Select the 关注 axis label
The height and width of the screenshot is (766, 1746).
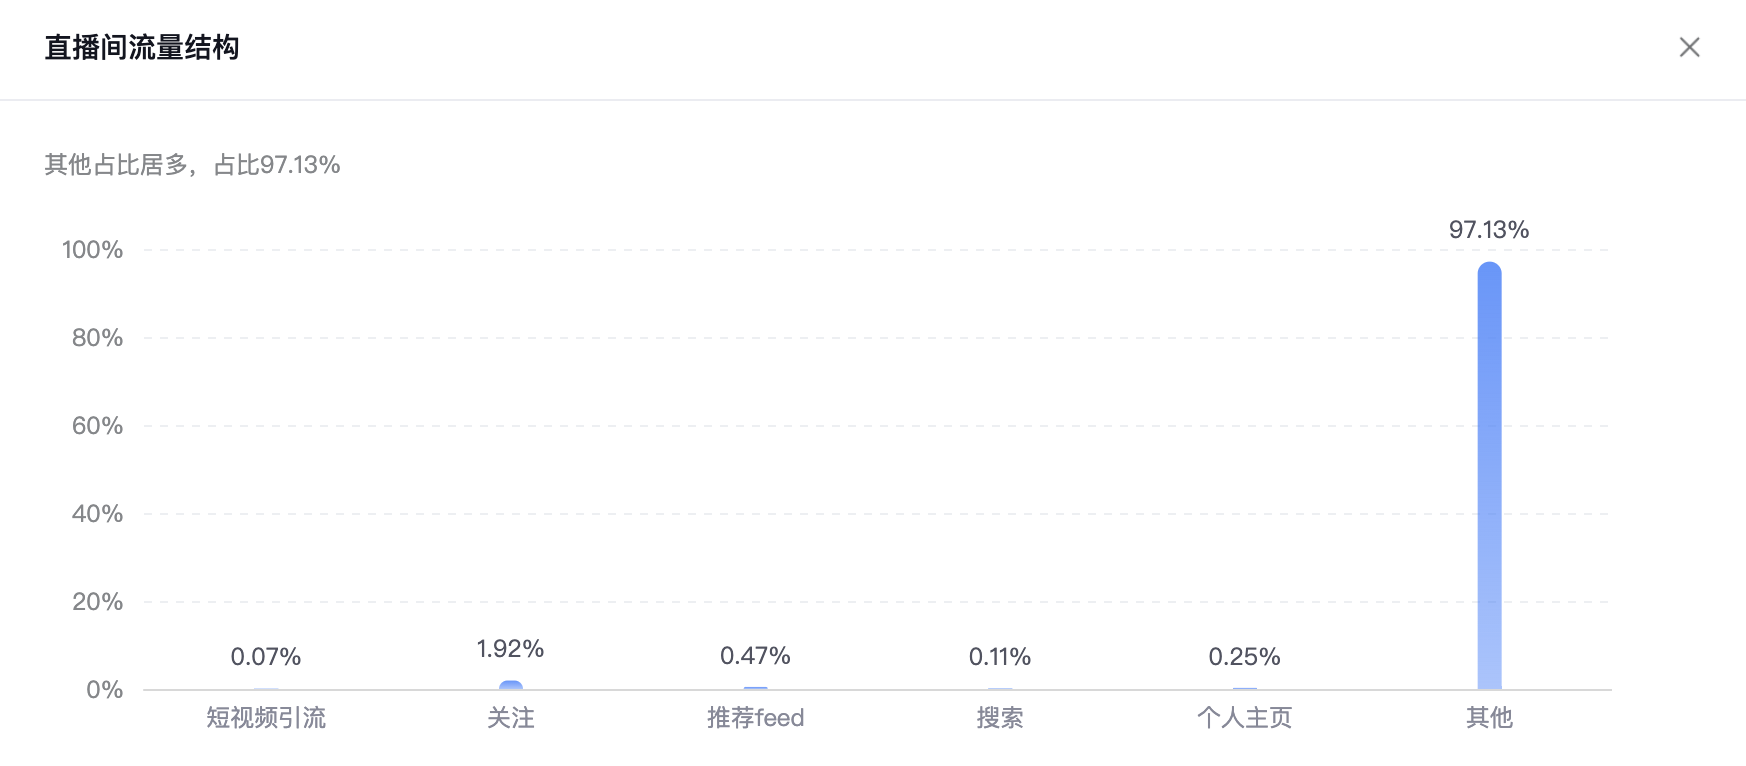(x=511, y=718)
